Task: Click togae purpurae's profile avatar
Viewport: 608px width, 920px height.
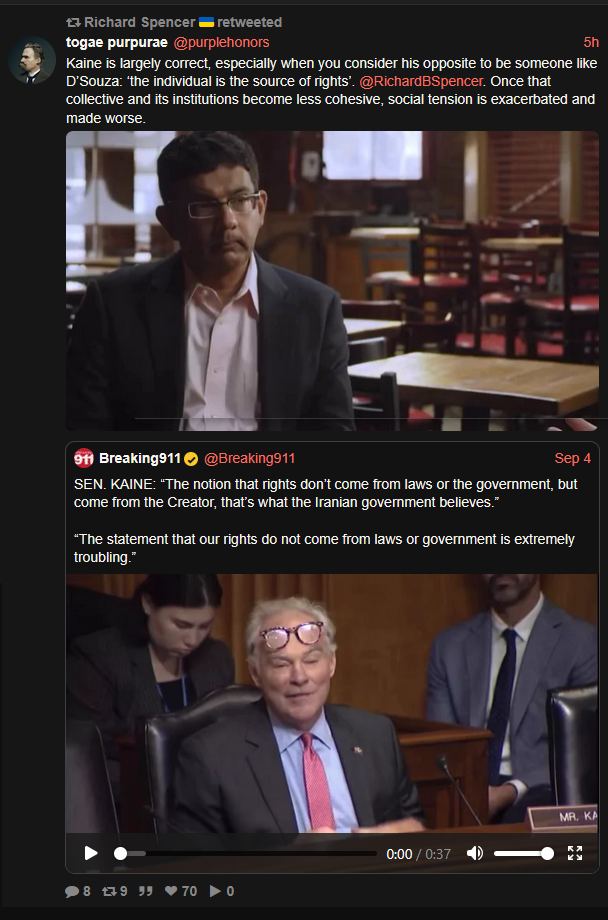Action: coord(32,60)
